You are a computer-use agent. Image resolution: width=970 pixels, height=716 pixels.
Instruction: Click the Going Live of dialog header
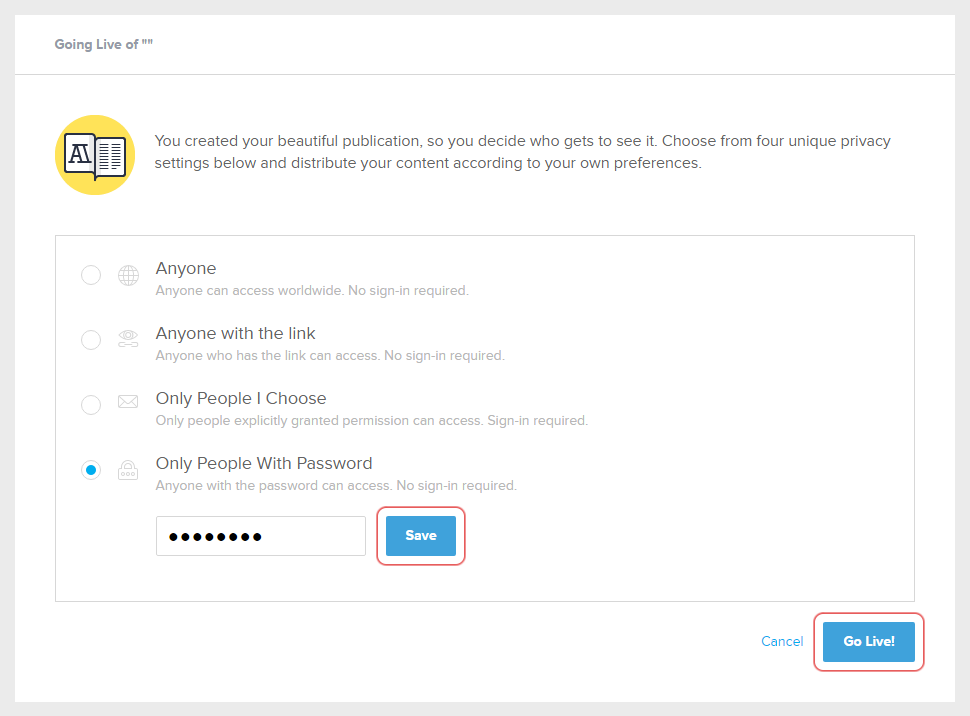coord(104,45)
